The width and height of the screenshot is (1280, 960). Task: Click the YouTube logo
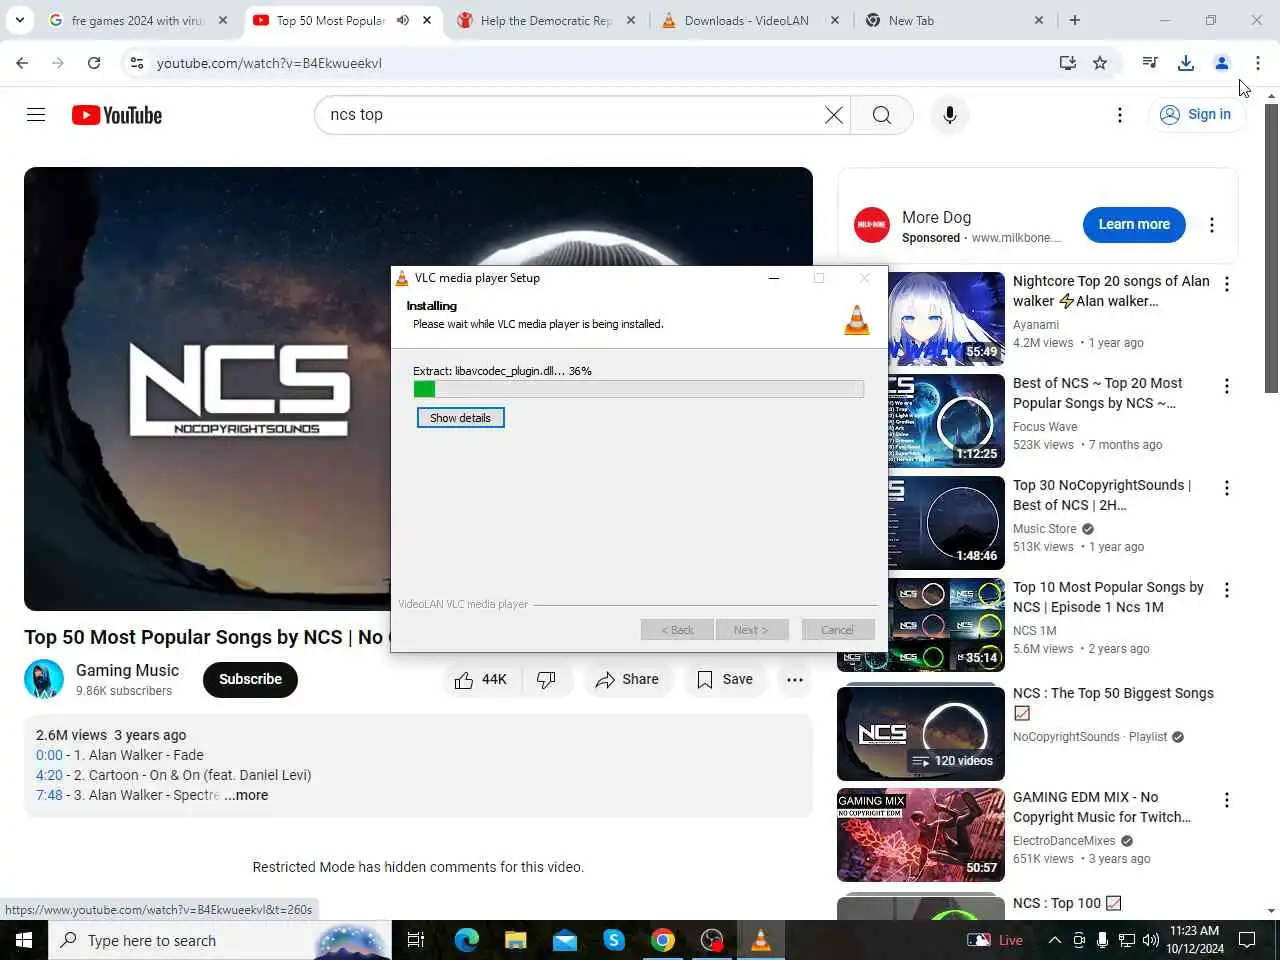[x=117, y=115]
